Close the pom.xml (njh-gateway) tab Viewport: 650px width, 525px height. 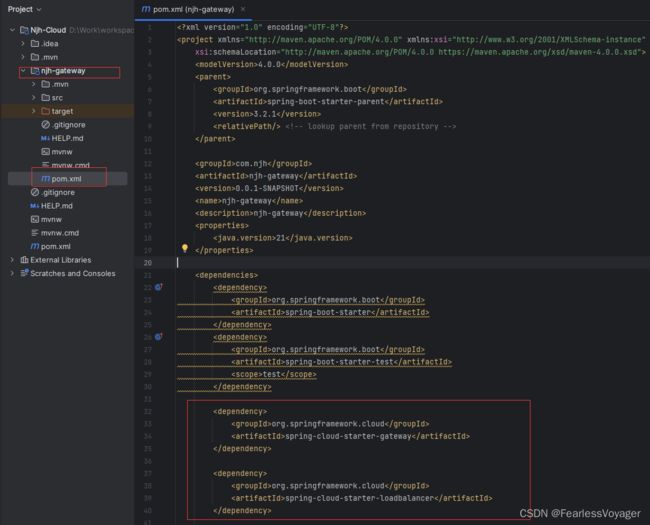[x=243, y=9]
